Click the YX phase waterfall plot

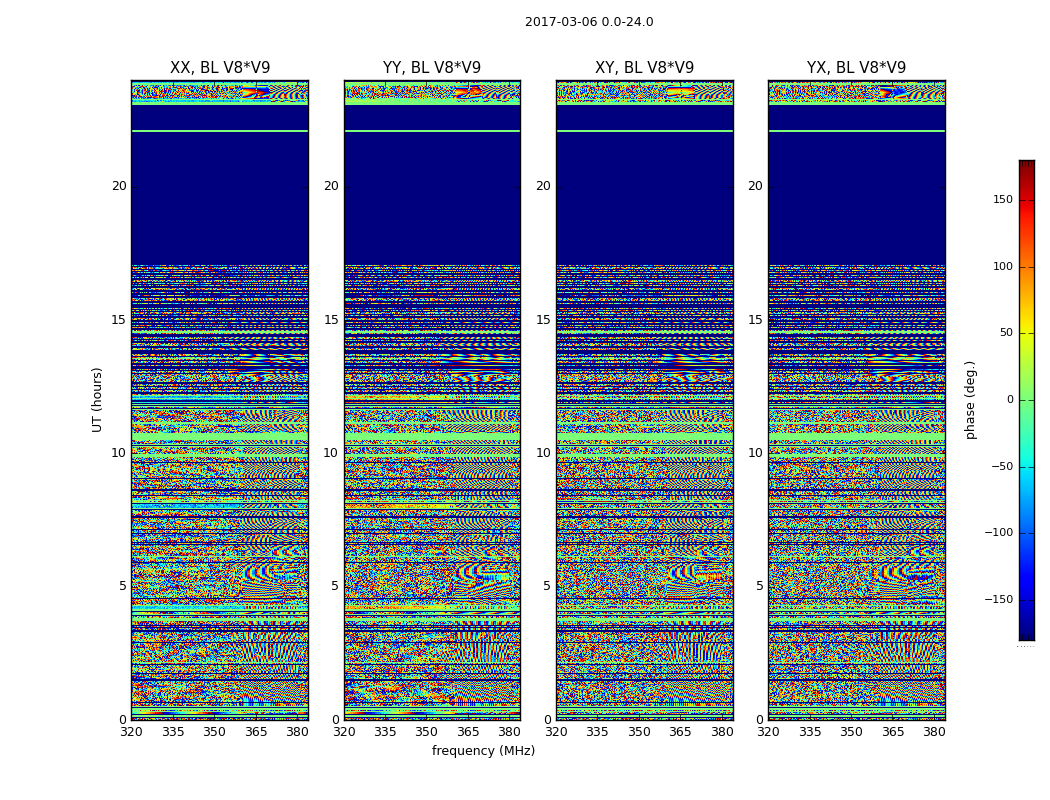856,400
